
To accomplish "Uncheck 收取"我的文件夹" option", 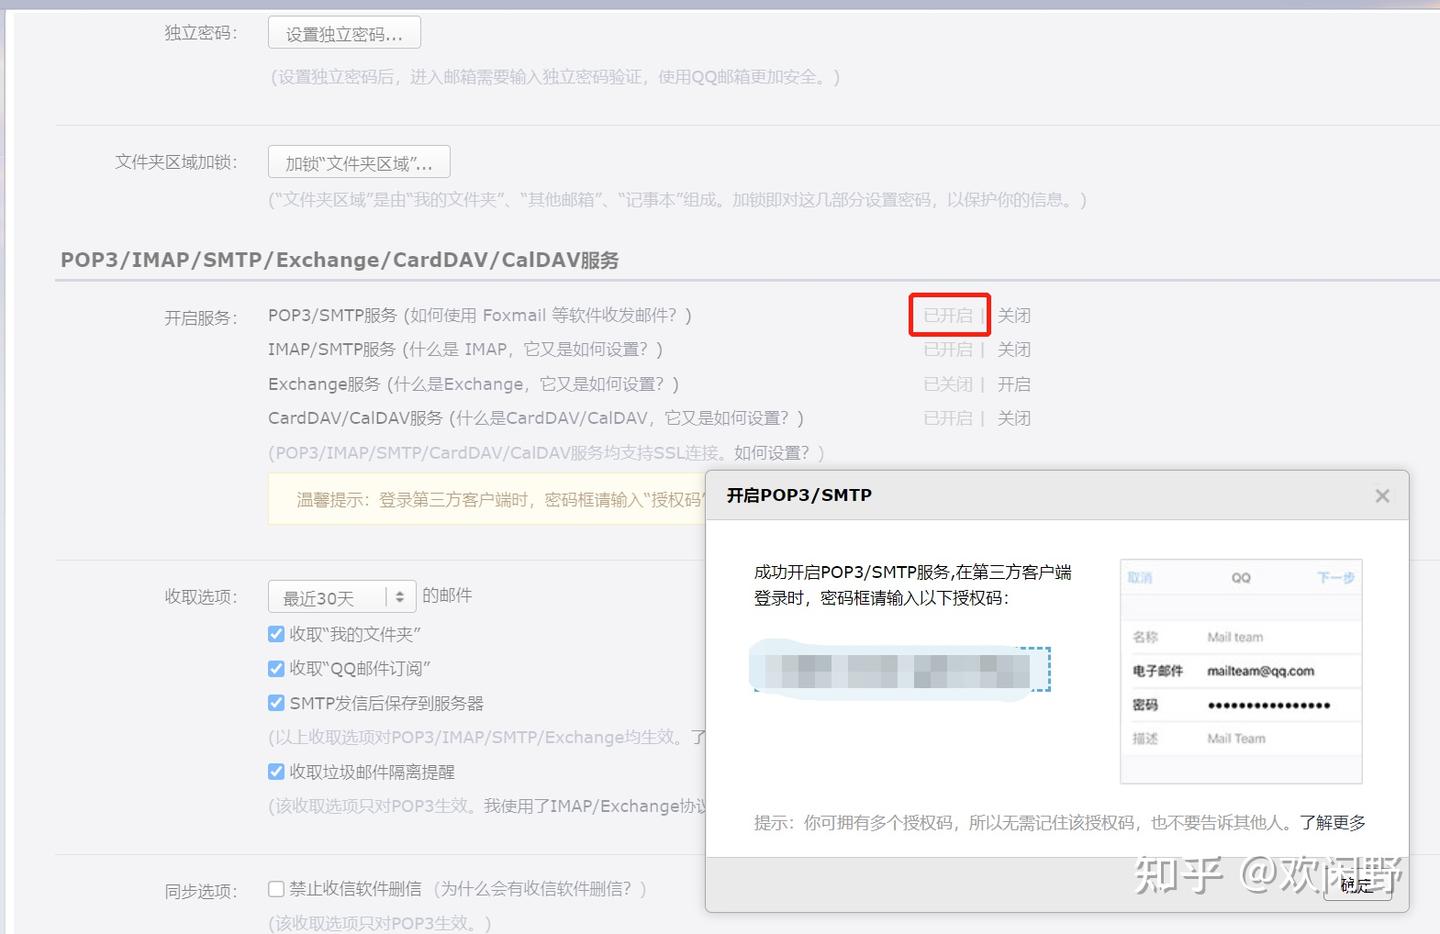I will coord(276,633).
